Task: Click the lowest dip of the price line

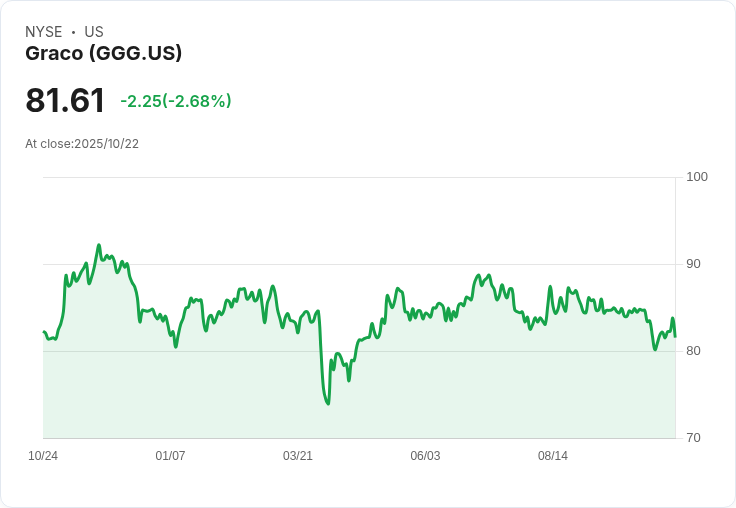Action: pos(327,403)
